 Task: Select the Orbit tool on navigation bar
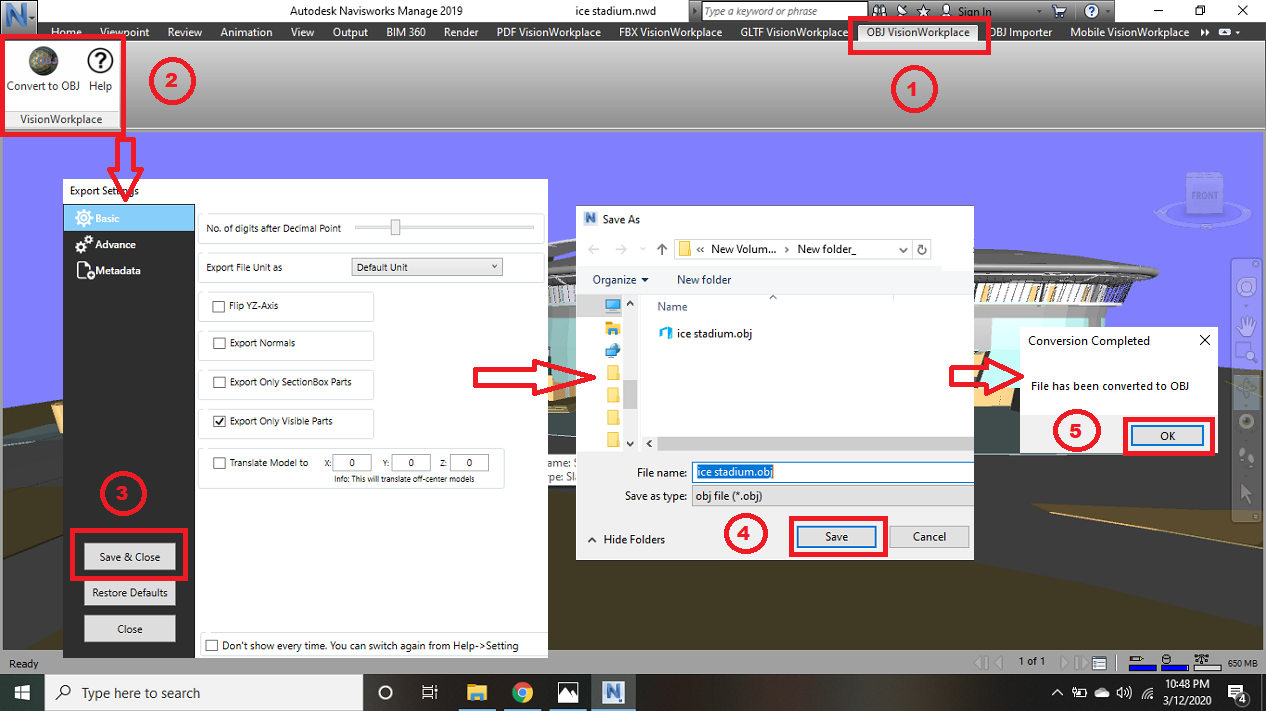tap(1246, 389)
